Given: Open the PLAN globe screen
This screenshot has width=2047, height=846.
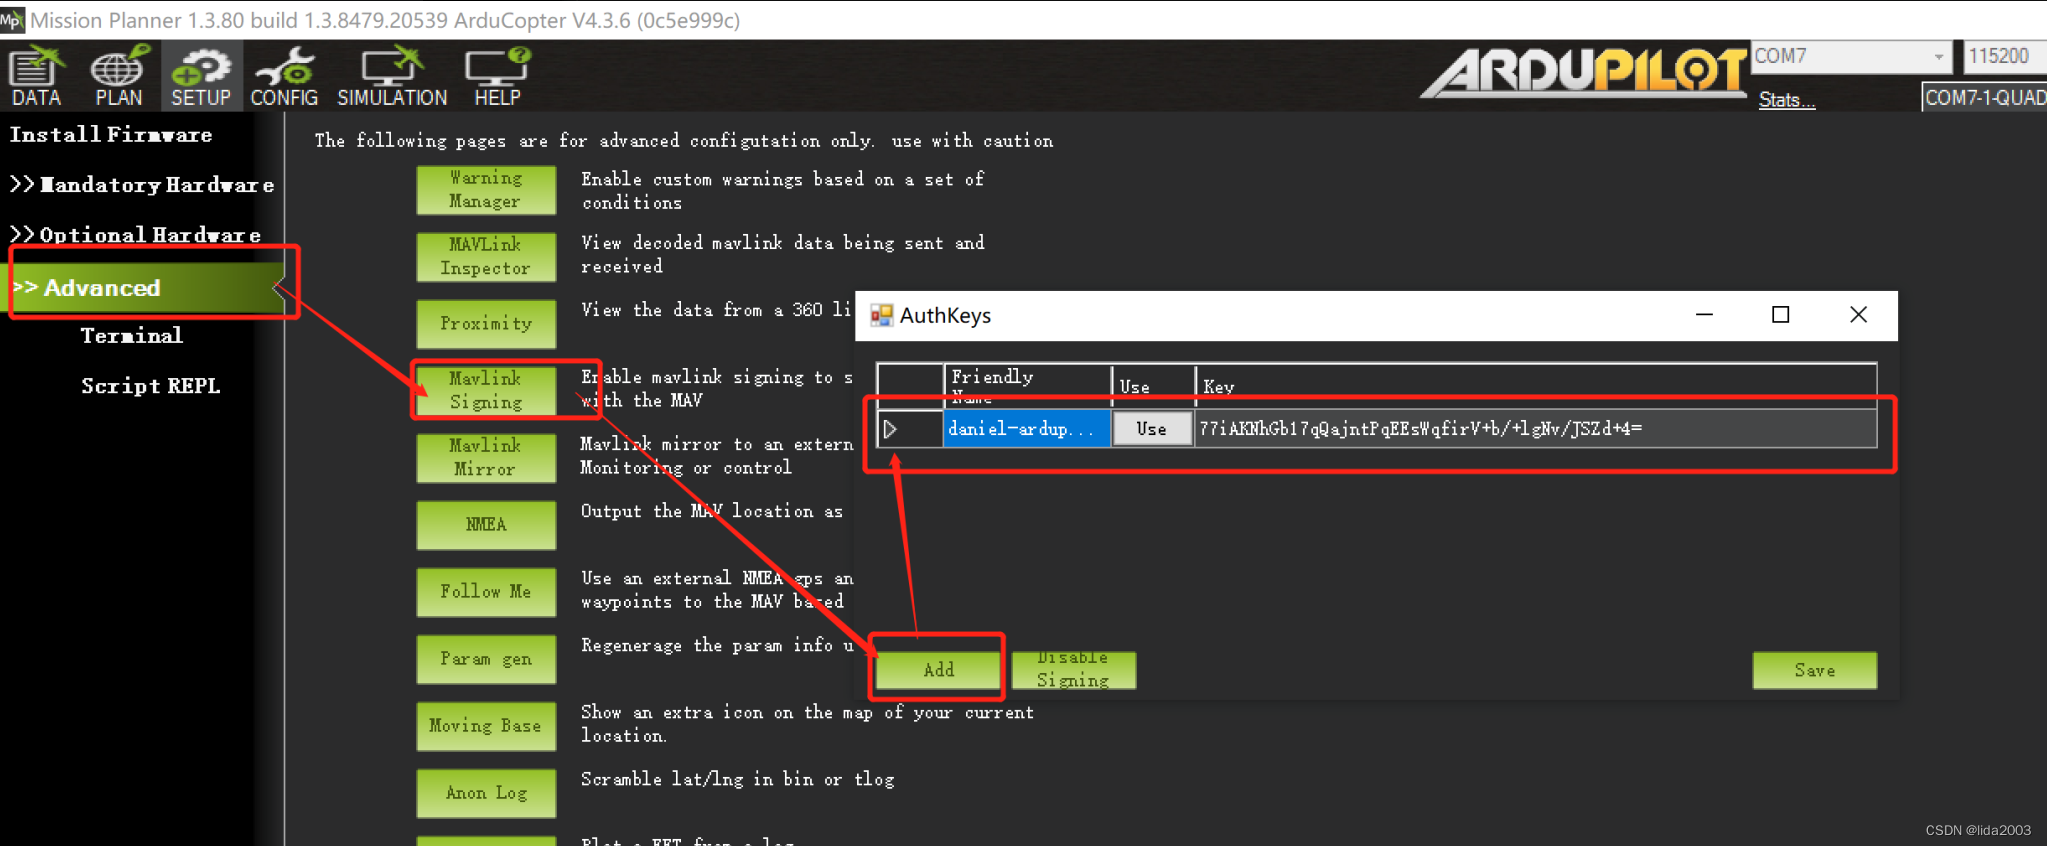Looking at the screenshot, I should tap(118, 76).
